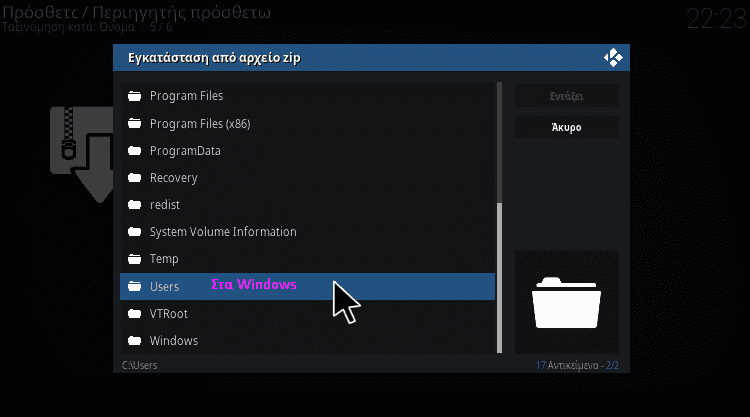This screenshot has width=750, height=417.
Task: Click the Kodi logo in the dialog header
Action: click(x=613, y=58)
